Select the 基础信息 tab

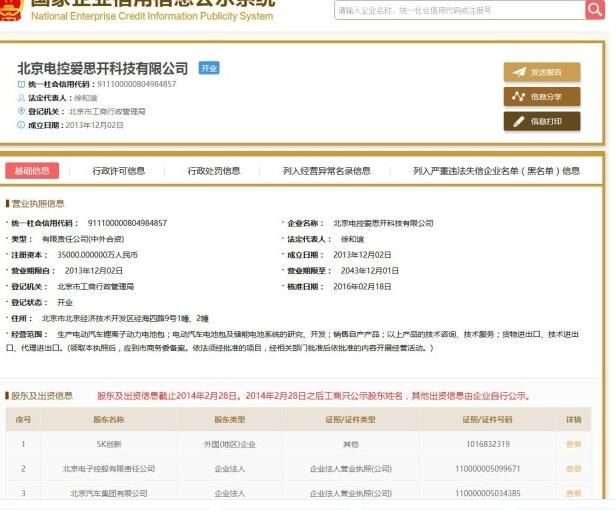pos(32,171)
